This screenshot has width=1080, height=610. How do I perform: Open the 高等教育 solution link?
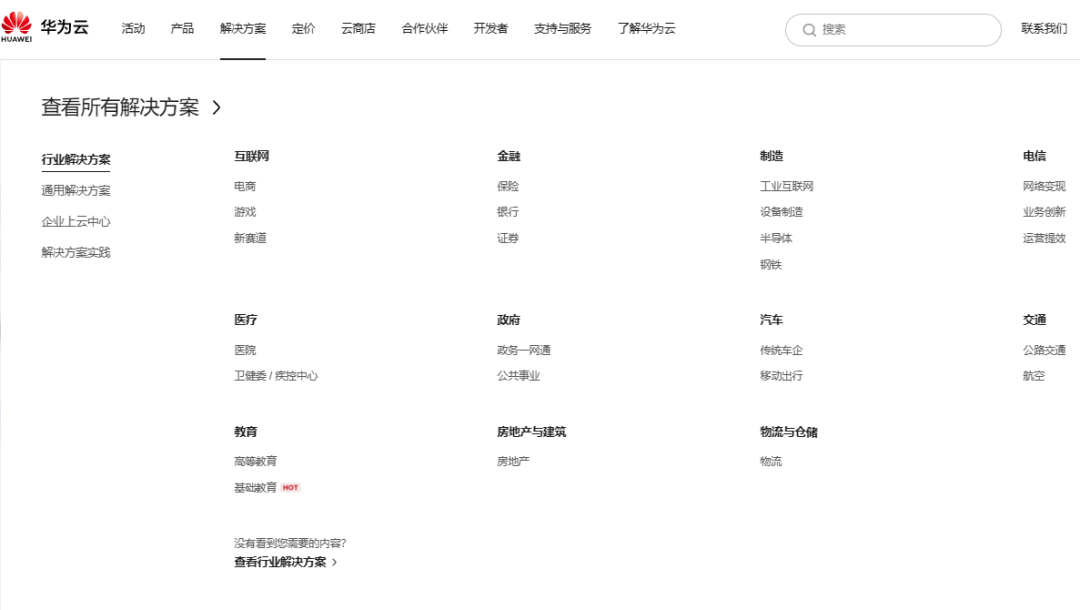[255, 462]
